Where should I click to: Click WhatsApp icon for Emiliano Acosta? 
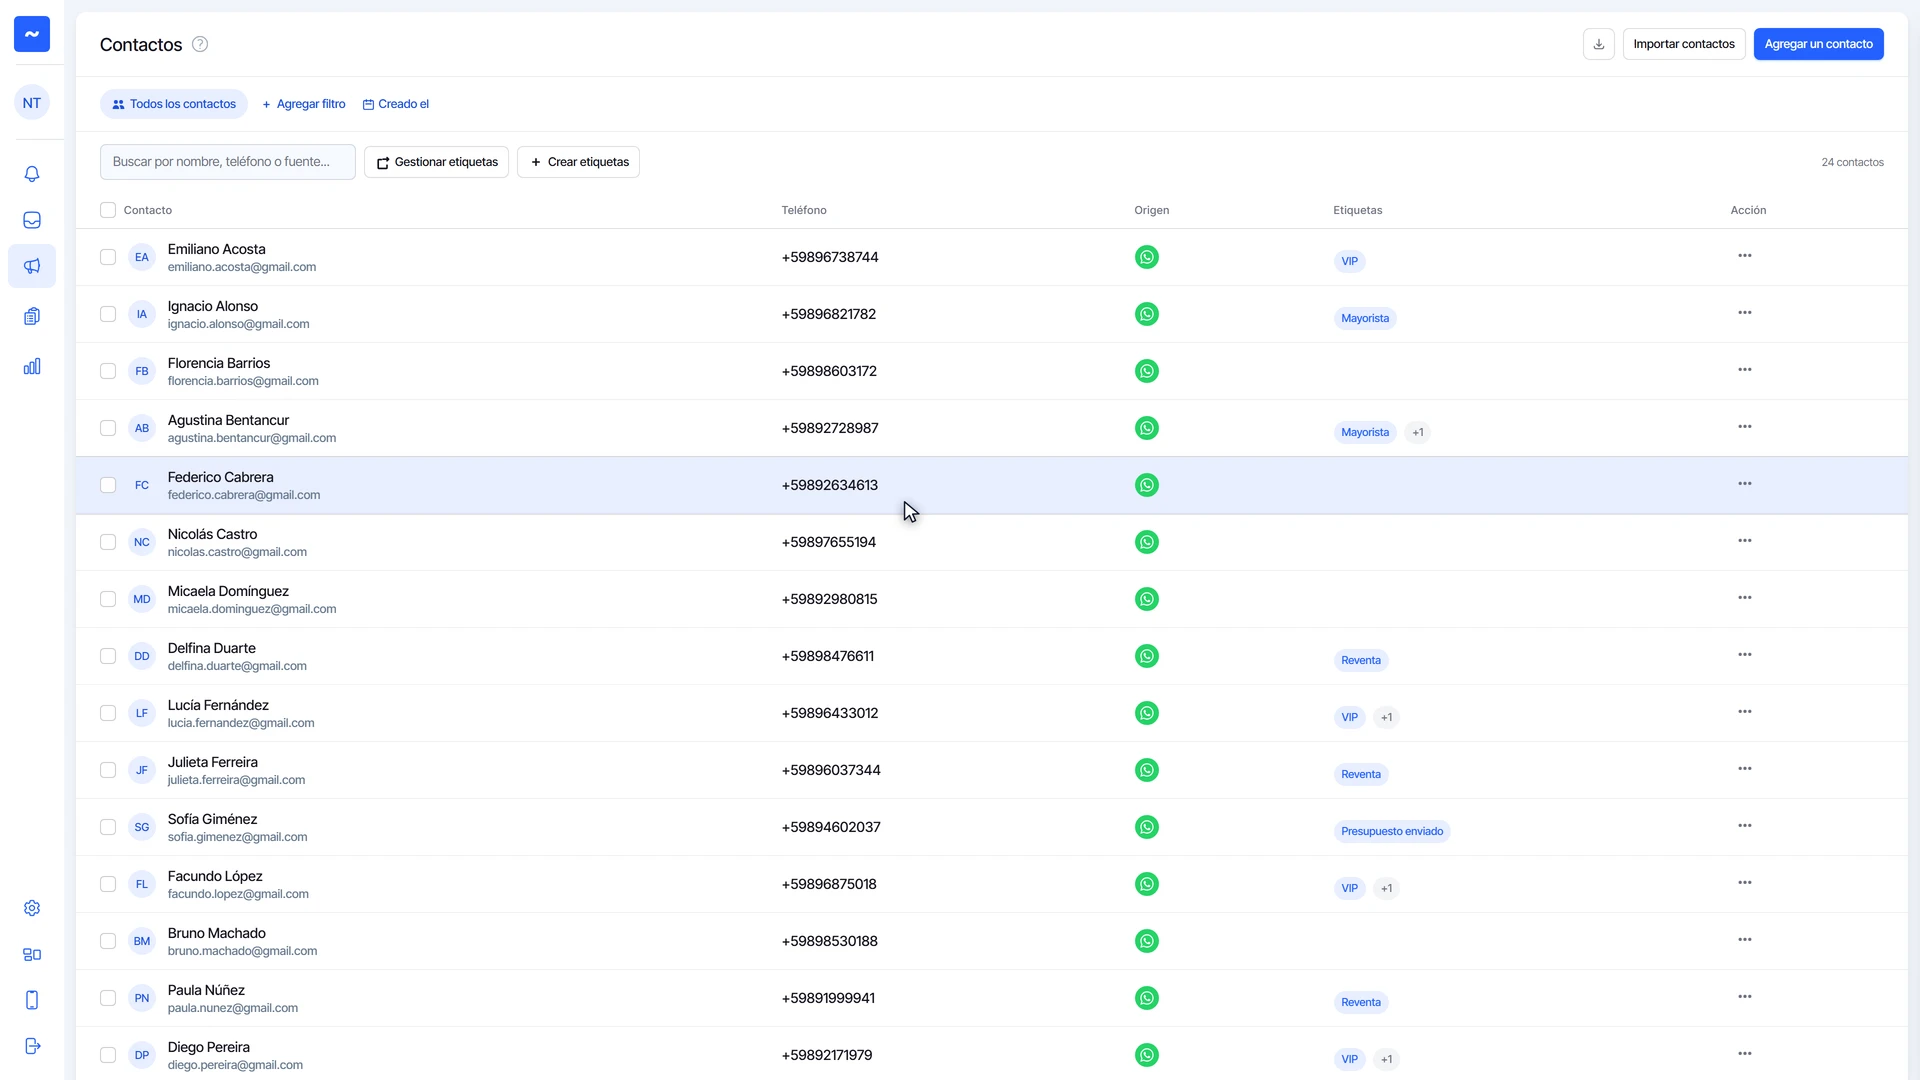tap(1147, 257)
